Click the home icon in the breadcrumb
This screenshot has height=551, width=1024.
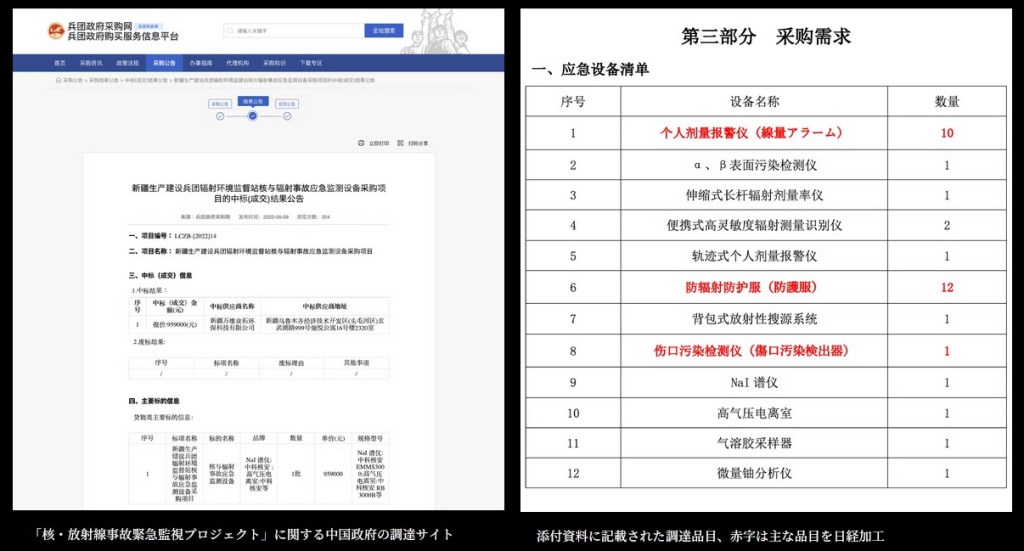[x=58, y=79]
